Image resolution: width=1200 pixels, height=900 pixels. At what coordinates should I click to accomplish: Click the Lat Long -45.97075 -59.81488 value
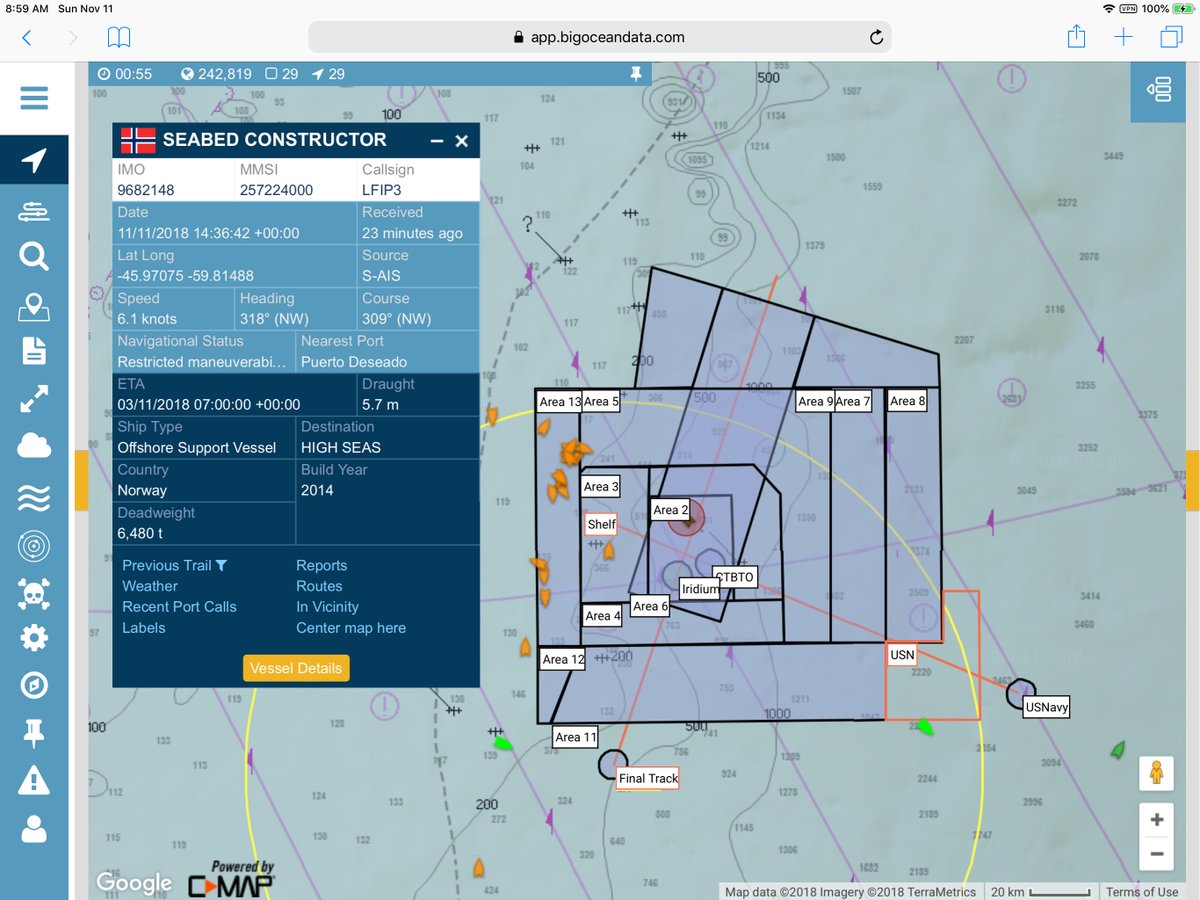185,276
